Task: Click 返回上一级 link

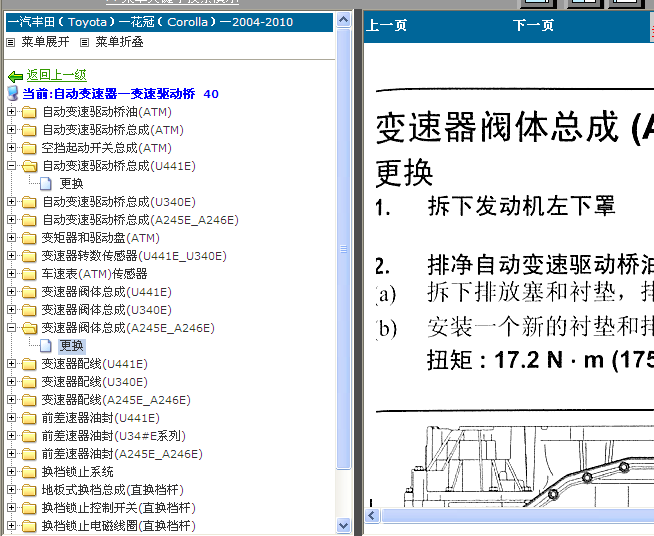Action: click(57, 75)
